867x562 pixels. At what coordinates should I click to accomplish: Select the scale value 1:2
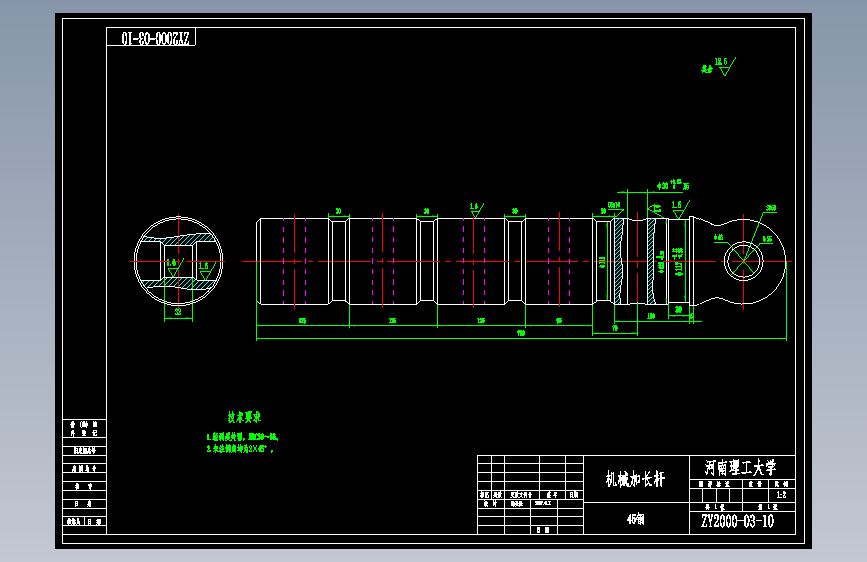pos(781,495)
